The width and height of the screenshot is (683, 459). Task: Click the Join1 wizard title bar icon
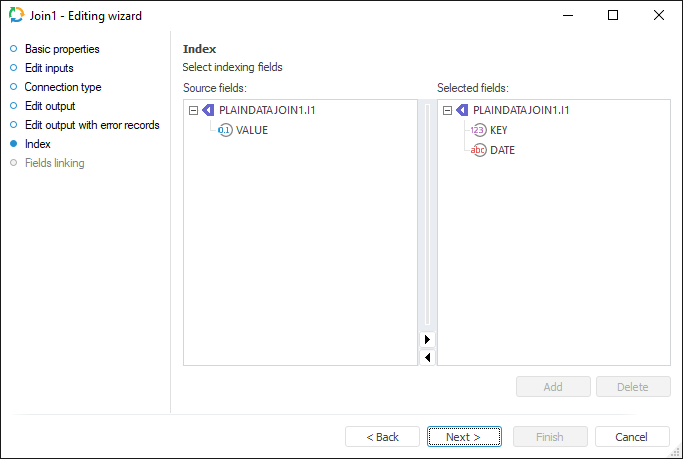tap(15, 16)
